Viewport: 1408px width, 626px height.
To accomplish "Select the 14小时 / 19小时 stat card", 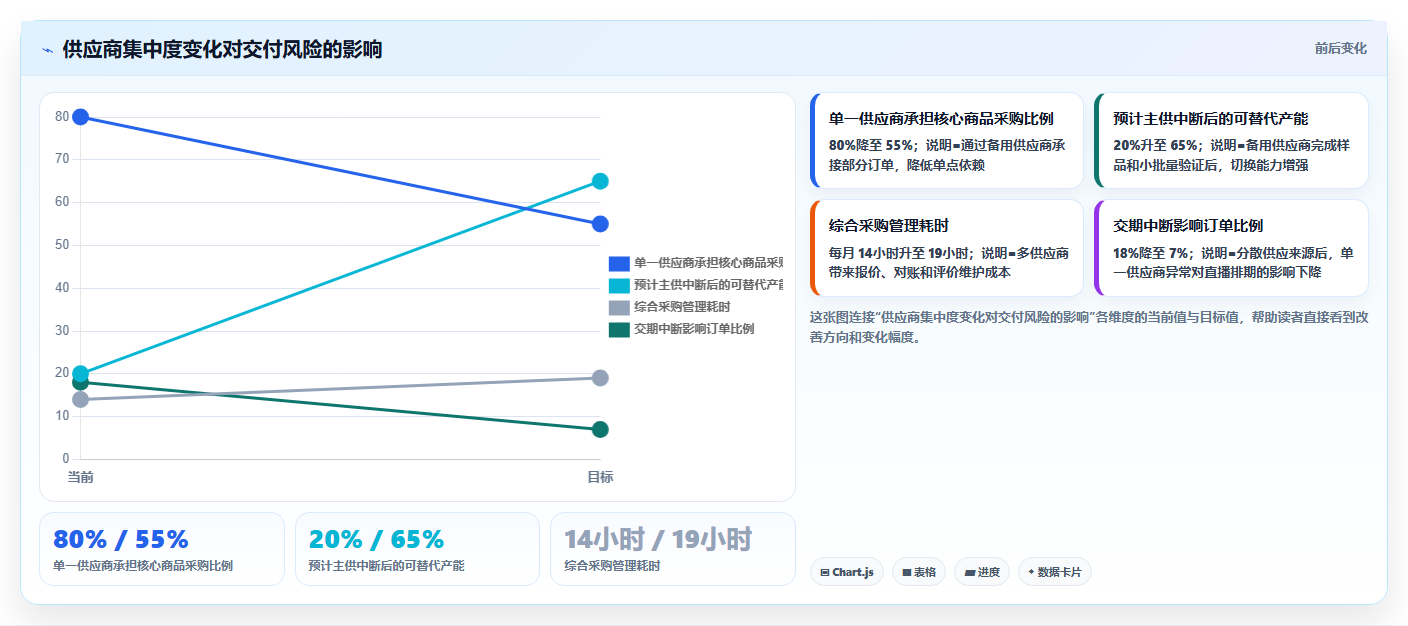I will pos(673,549).
